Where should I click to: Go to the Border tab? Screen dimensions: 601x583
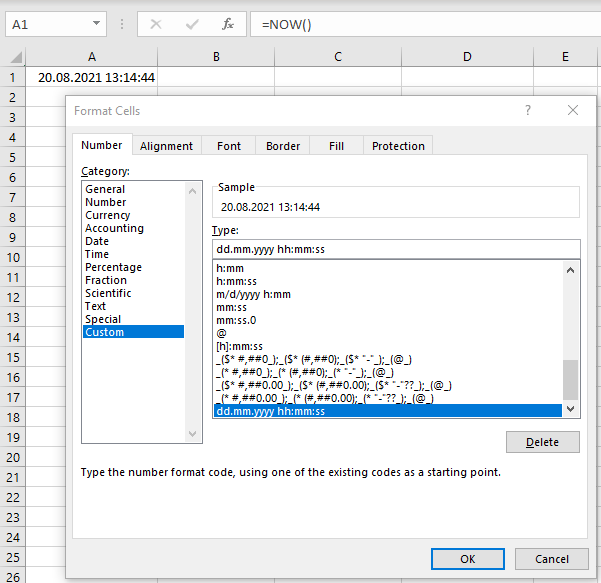click(x=283, y=146)
